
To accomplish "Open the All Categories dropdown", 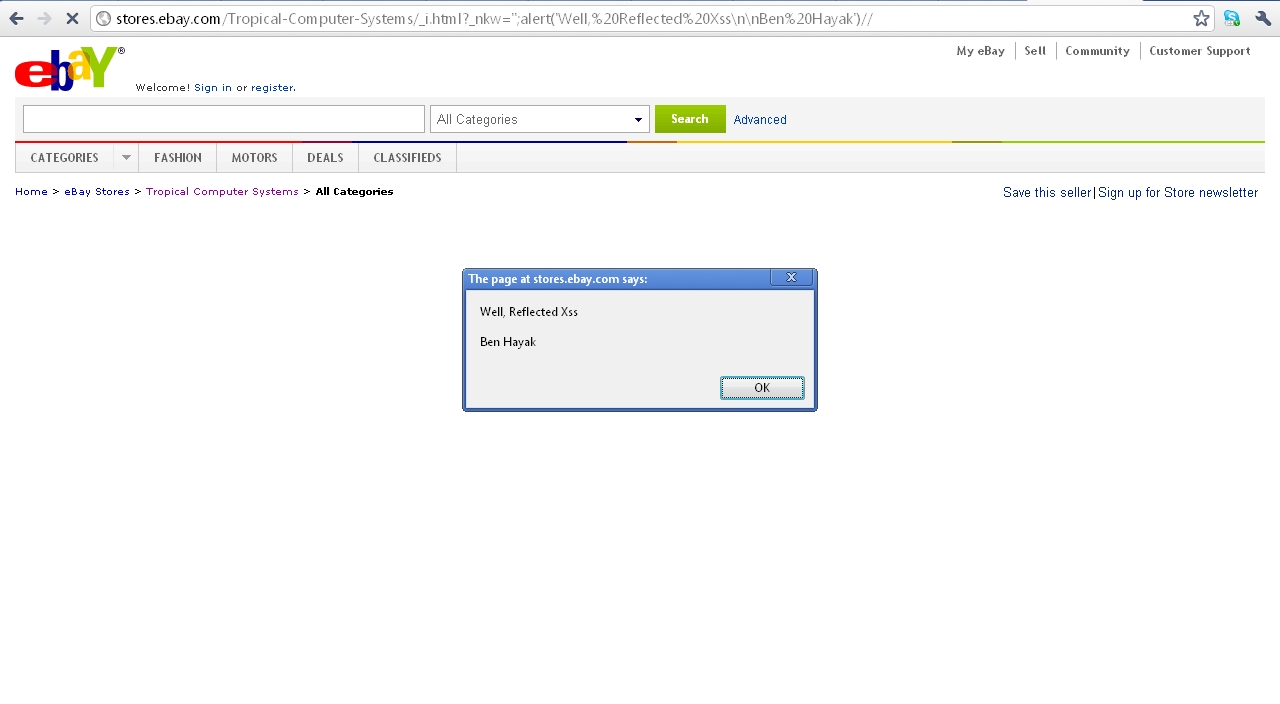I will point(539,119).
